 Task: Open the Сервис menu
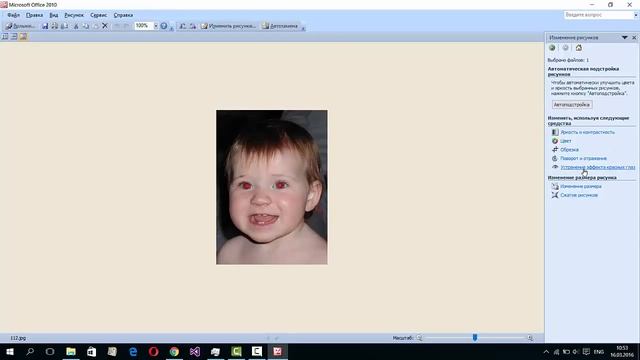pos(98,15)
